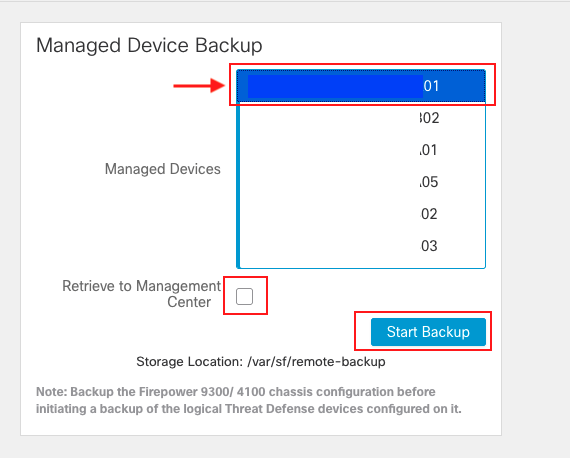This screenshot has height=458, width=570.
Task: Pick the third listed device ending .01
Action: pos(362,150)
